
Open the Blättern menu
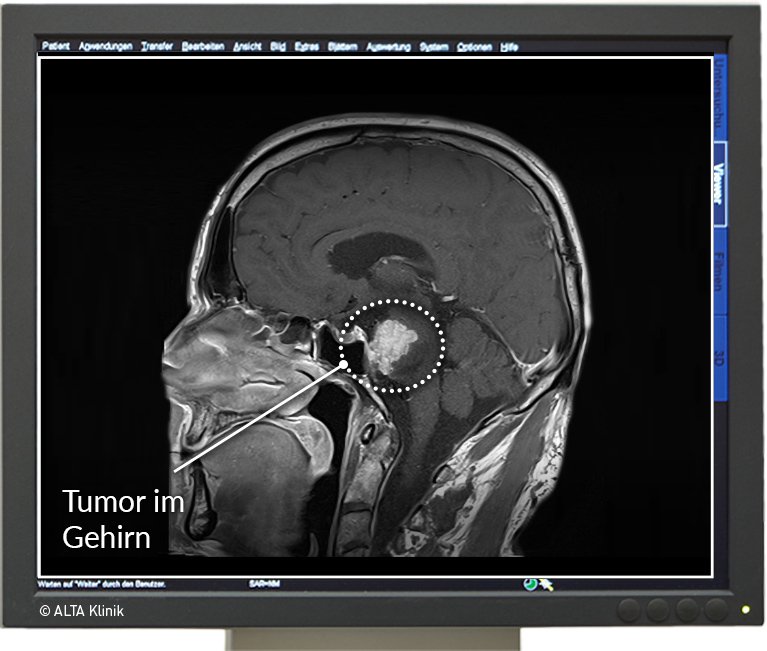pos(342,47)
